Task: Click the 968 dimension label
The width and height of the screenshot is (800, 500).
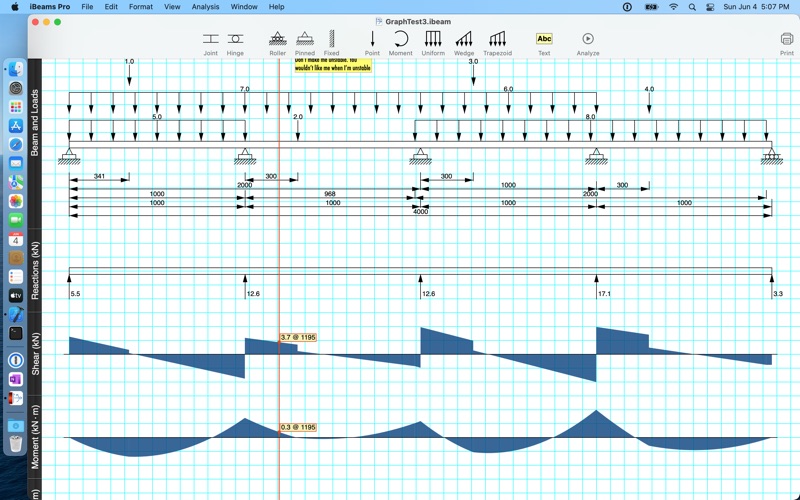Action: pyautogui.click(x=330, y=194)
